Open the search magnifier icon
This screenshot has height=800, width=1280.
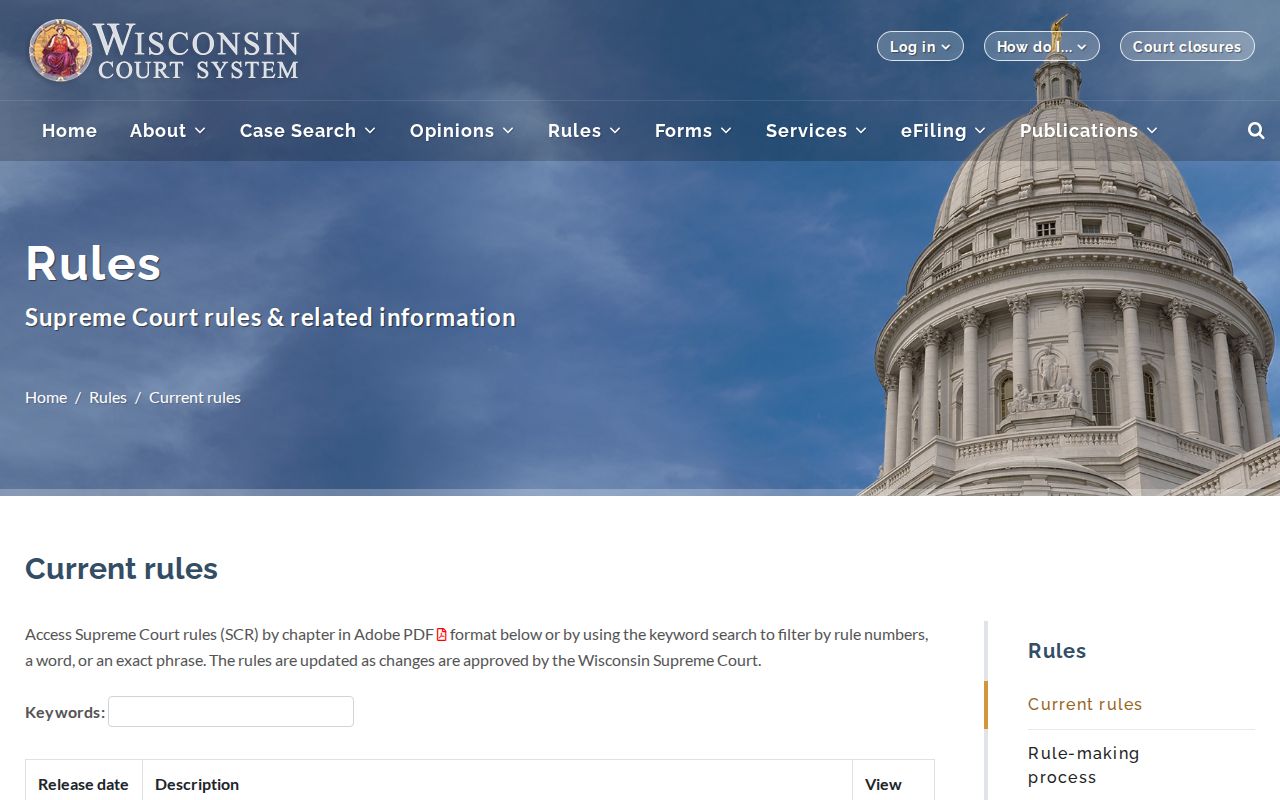[1256, 131]
